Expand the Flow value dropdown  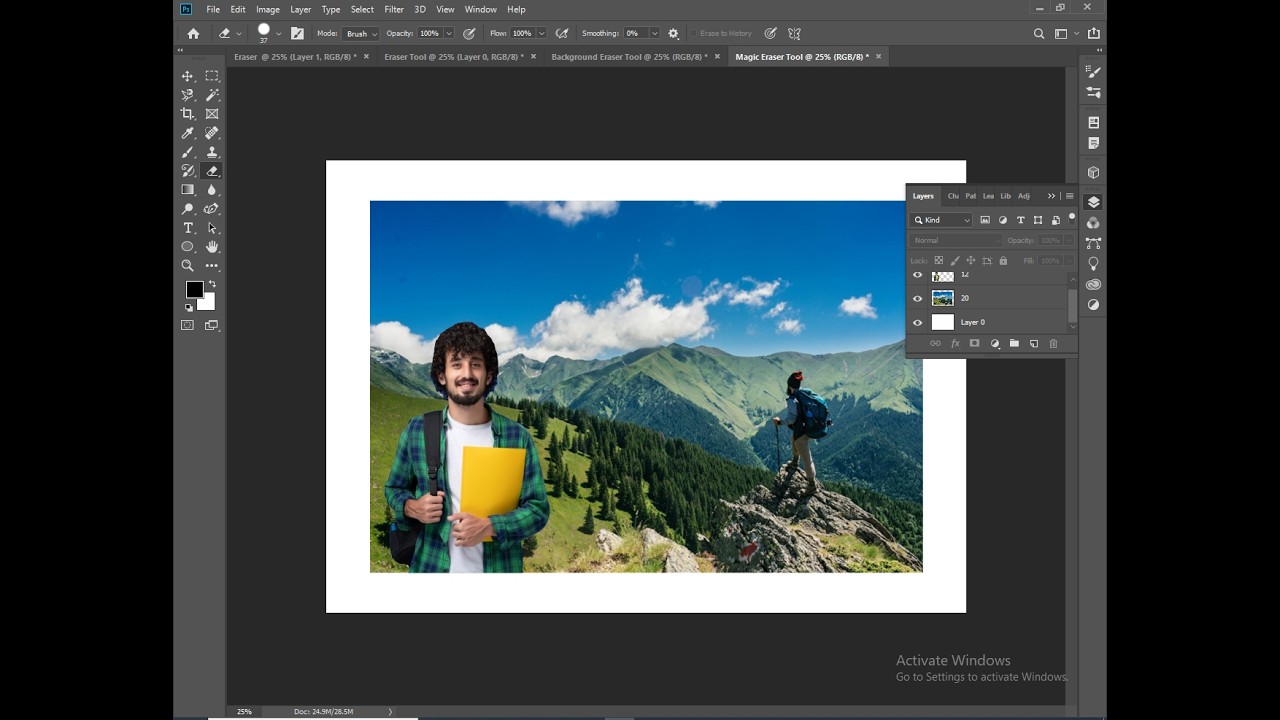click(541, 33)
